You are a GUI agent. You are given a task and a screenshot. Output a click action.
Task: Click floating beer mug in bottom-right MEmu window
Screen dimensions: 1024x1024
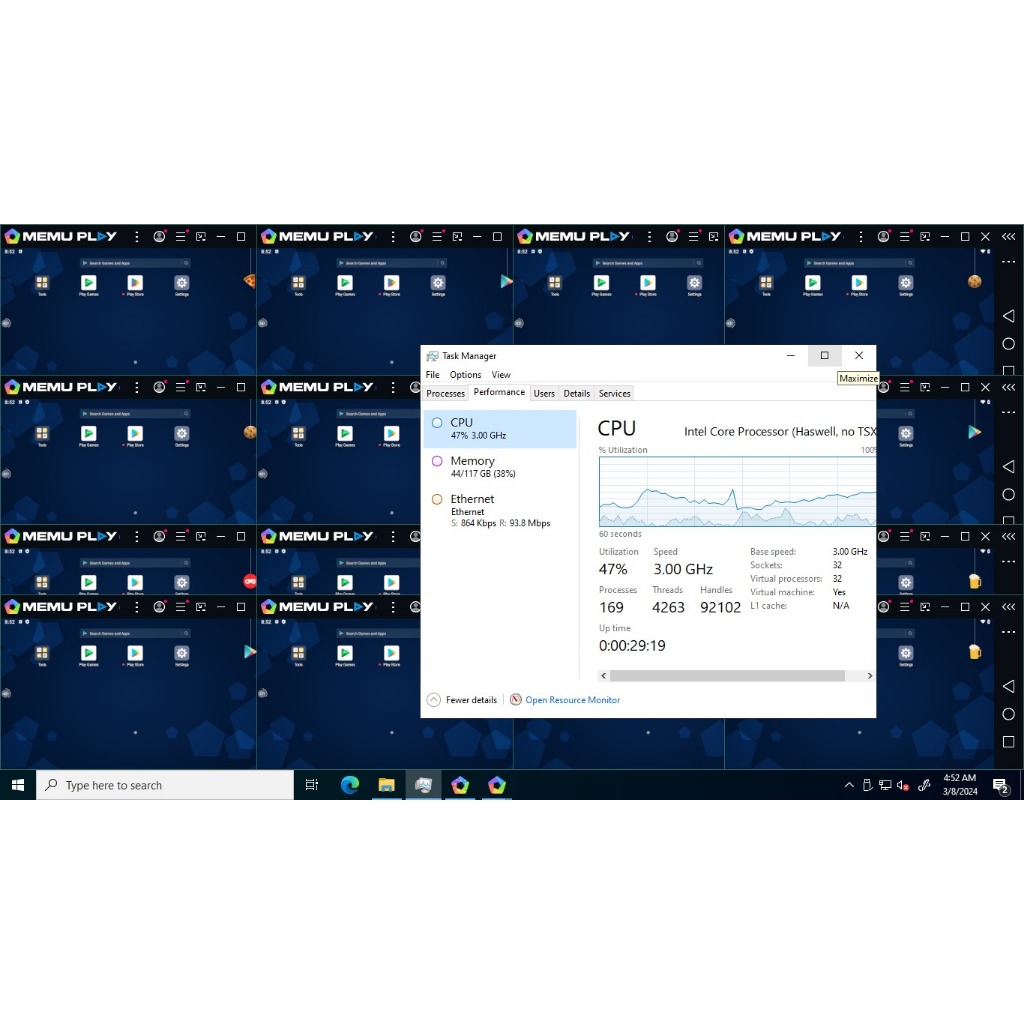(x=974, y=651)
